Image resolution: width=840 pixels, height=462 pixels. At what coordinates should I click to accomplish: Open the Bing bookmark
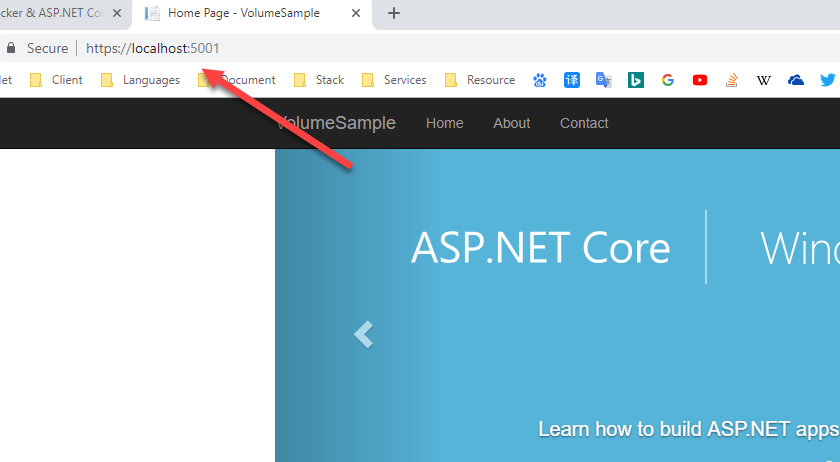636,80
